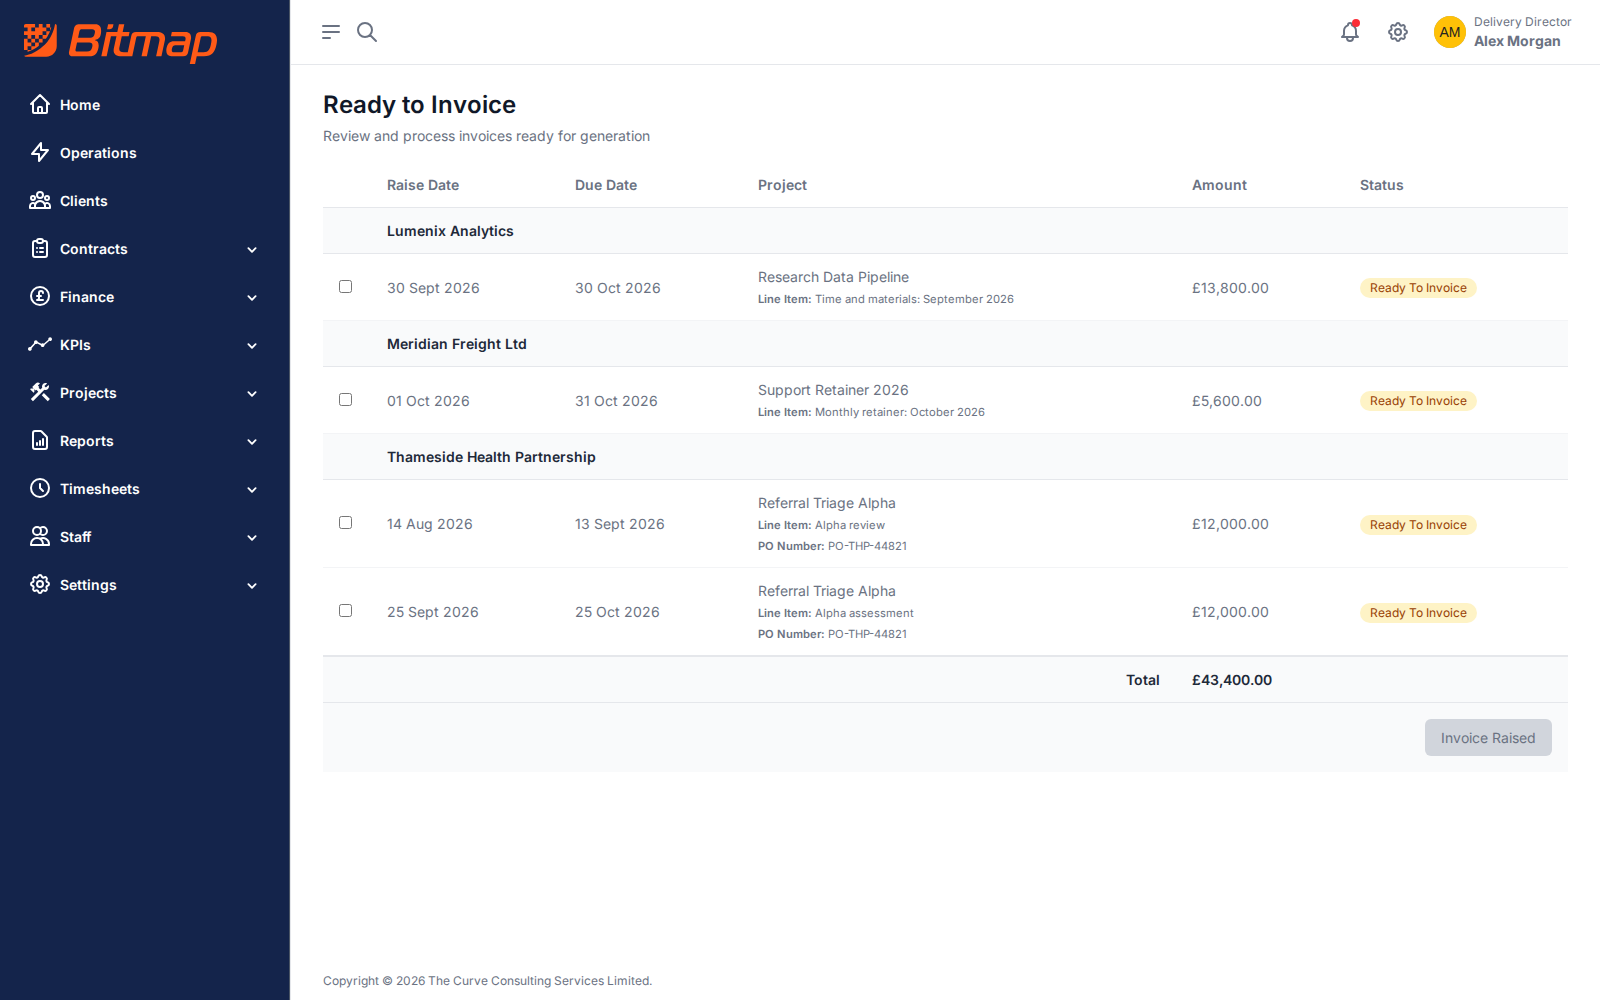The height and width of the screenshot is (1000, 1600).
Task: Click Ready To Invoice badge for £5,600.00
Action: tap(1418, 401)
